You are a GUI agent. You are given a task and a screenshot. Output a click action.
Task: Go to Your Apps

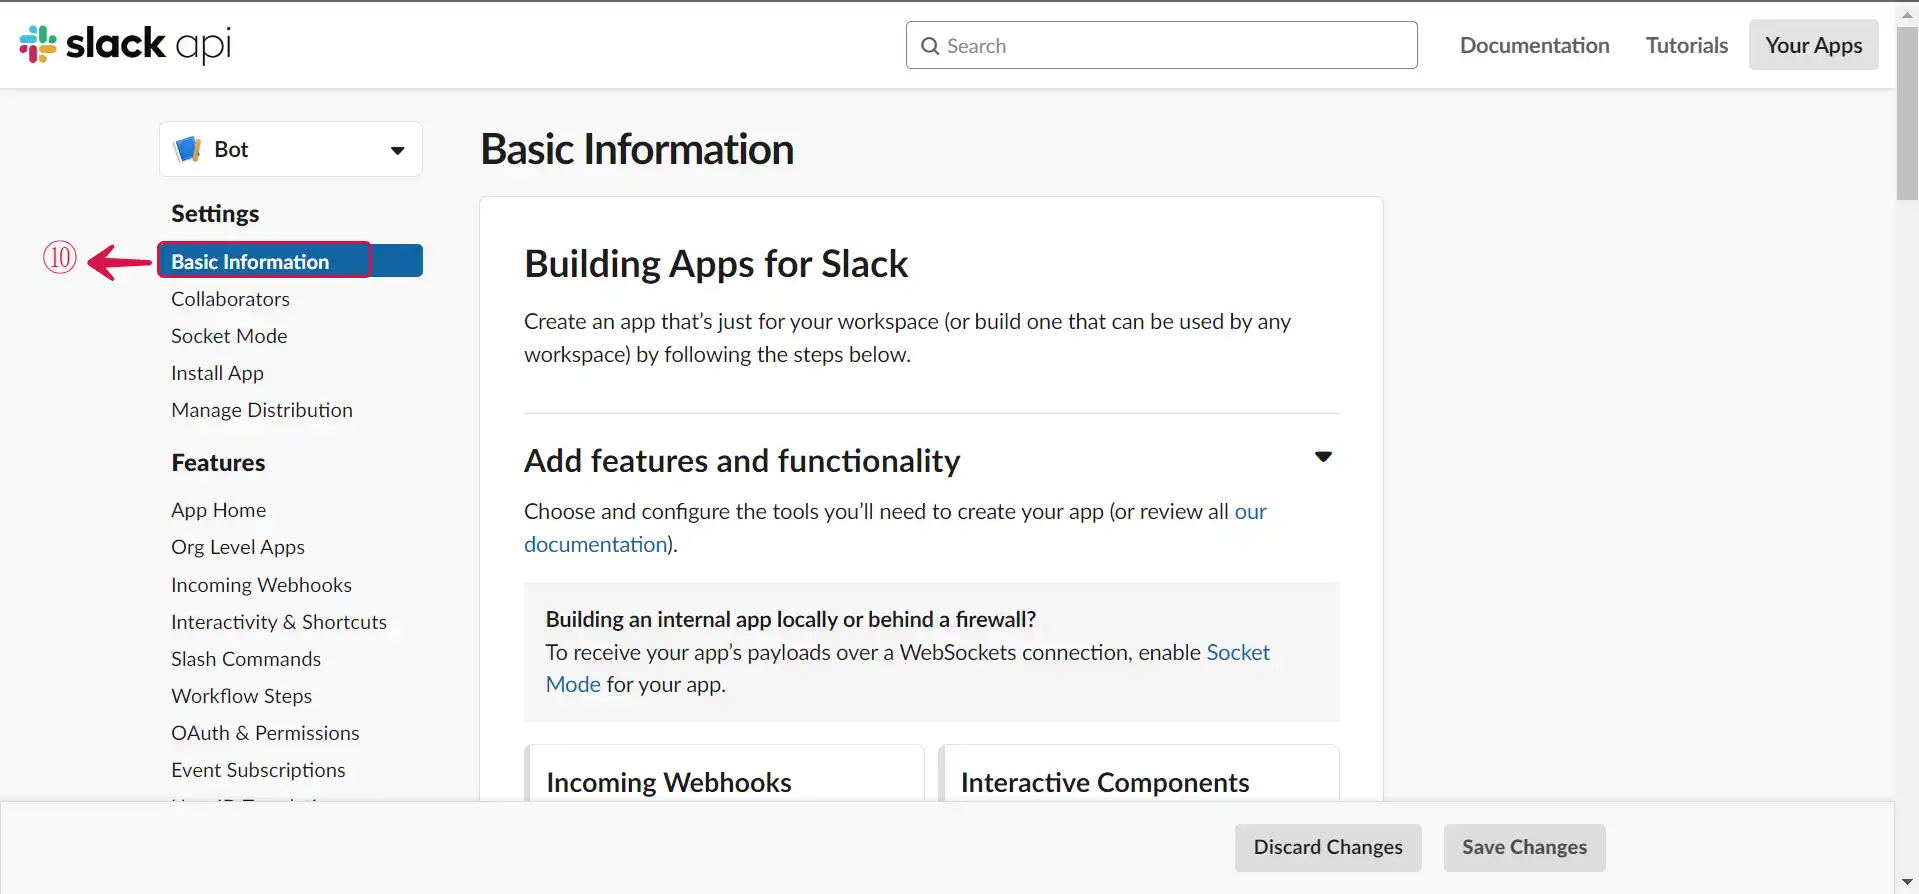[1813, 45]
